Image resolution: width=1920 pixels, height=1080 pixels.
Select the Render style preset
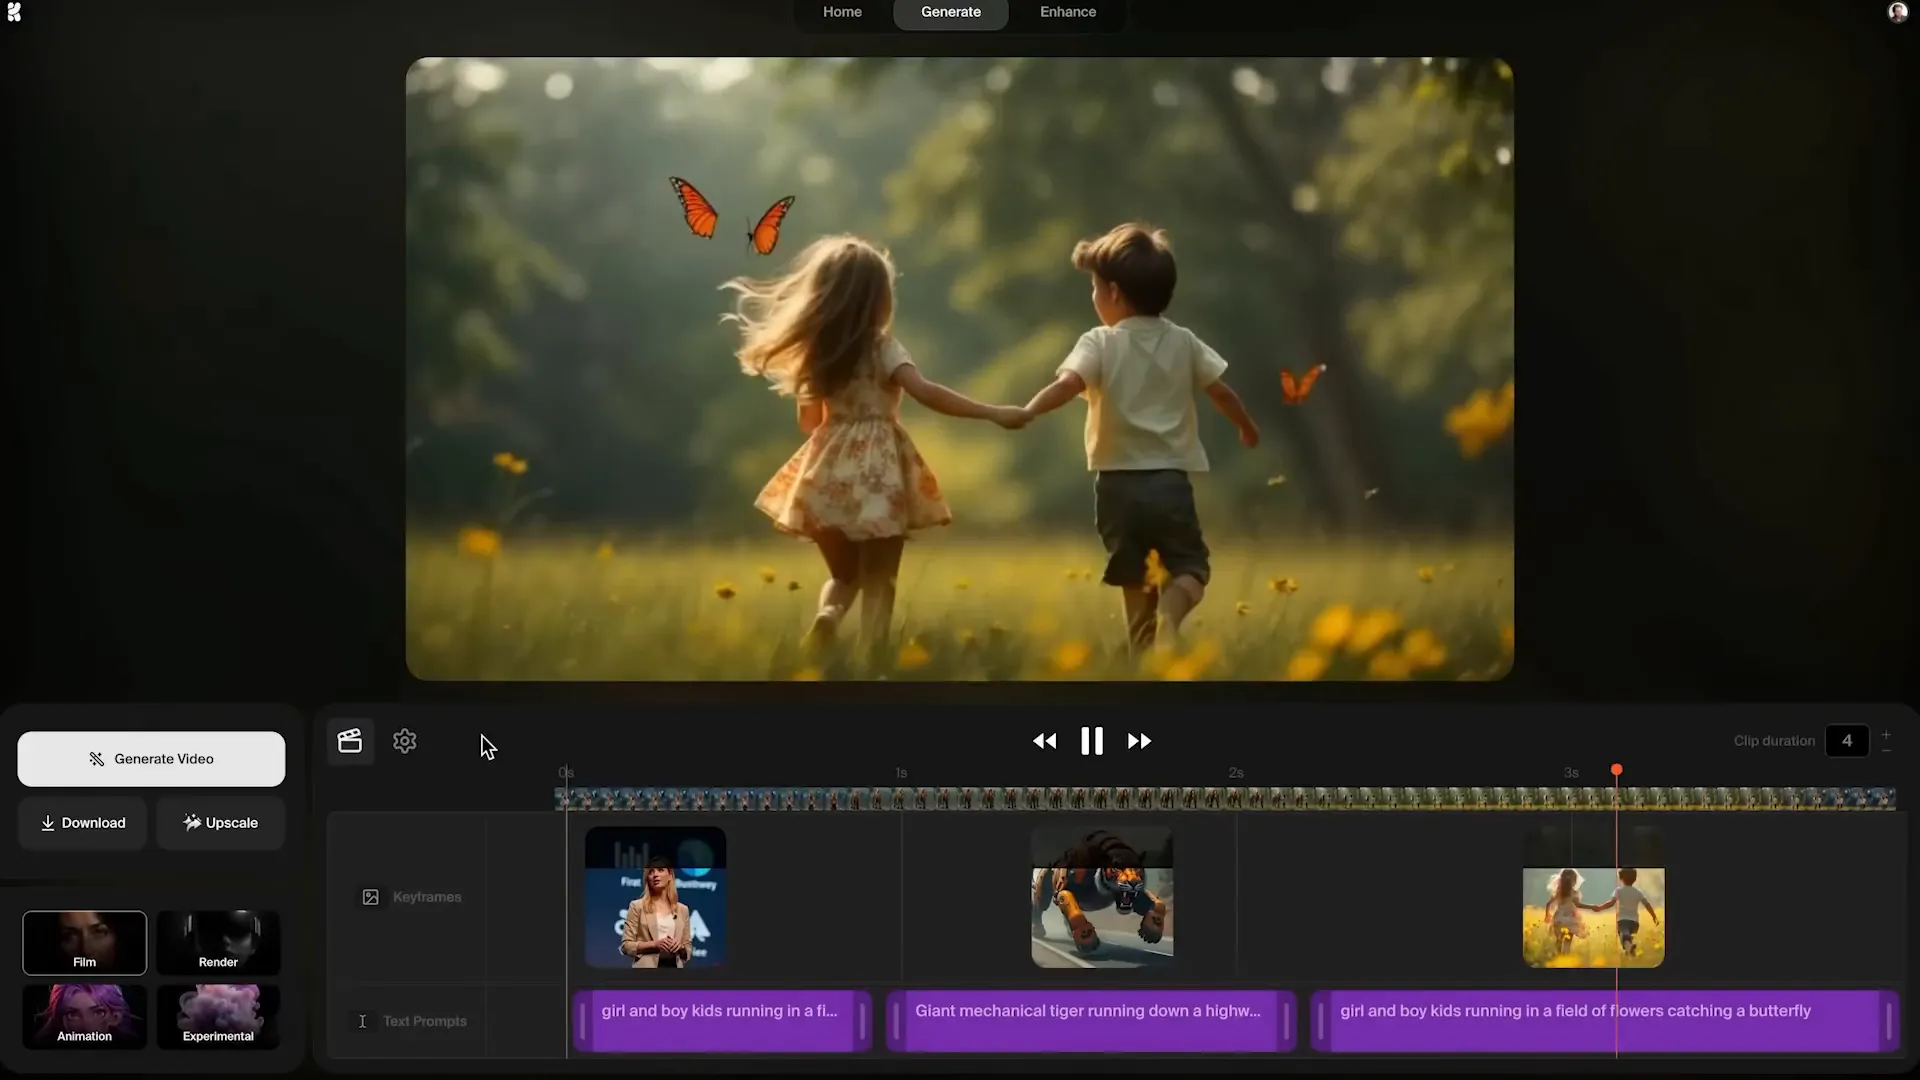click(218, 942)
